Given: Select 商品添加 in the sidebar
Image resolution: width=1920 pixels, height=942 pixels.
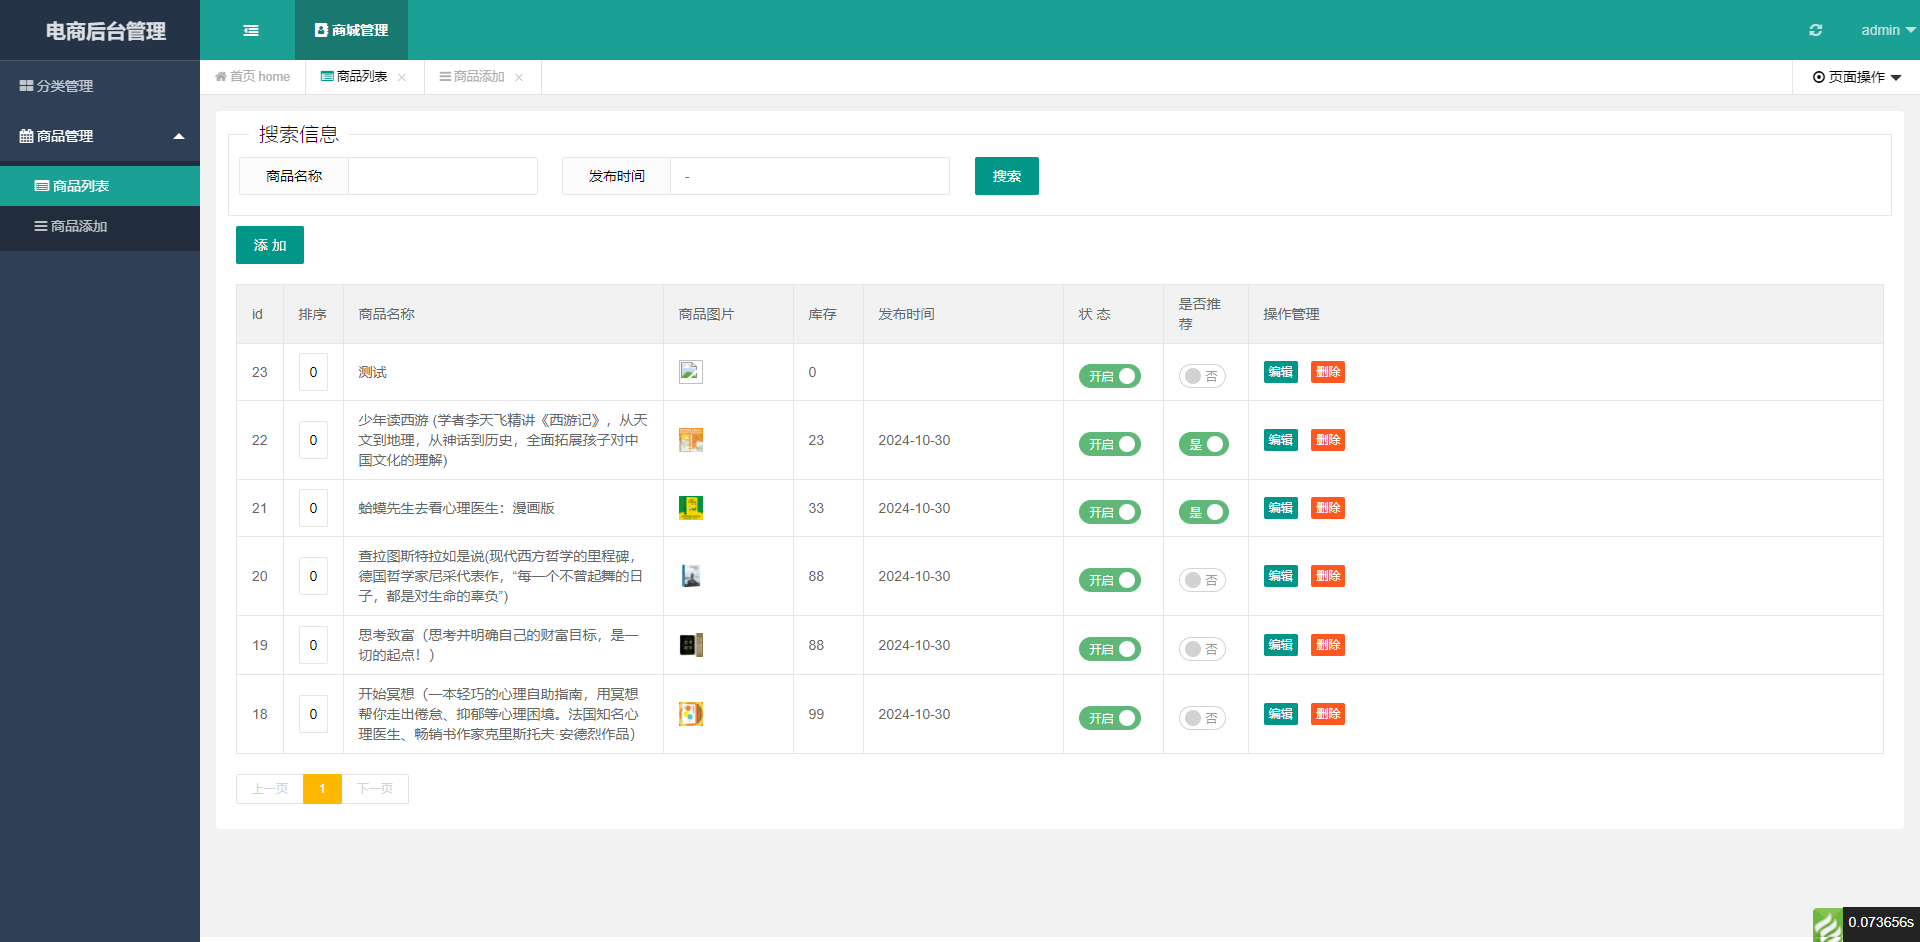Looking at the screenshot, I should coord(100,226).
